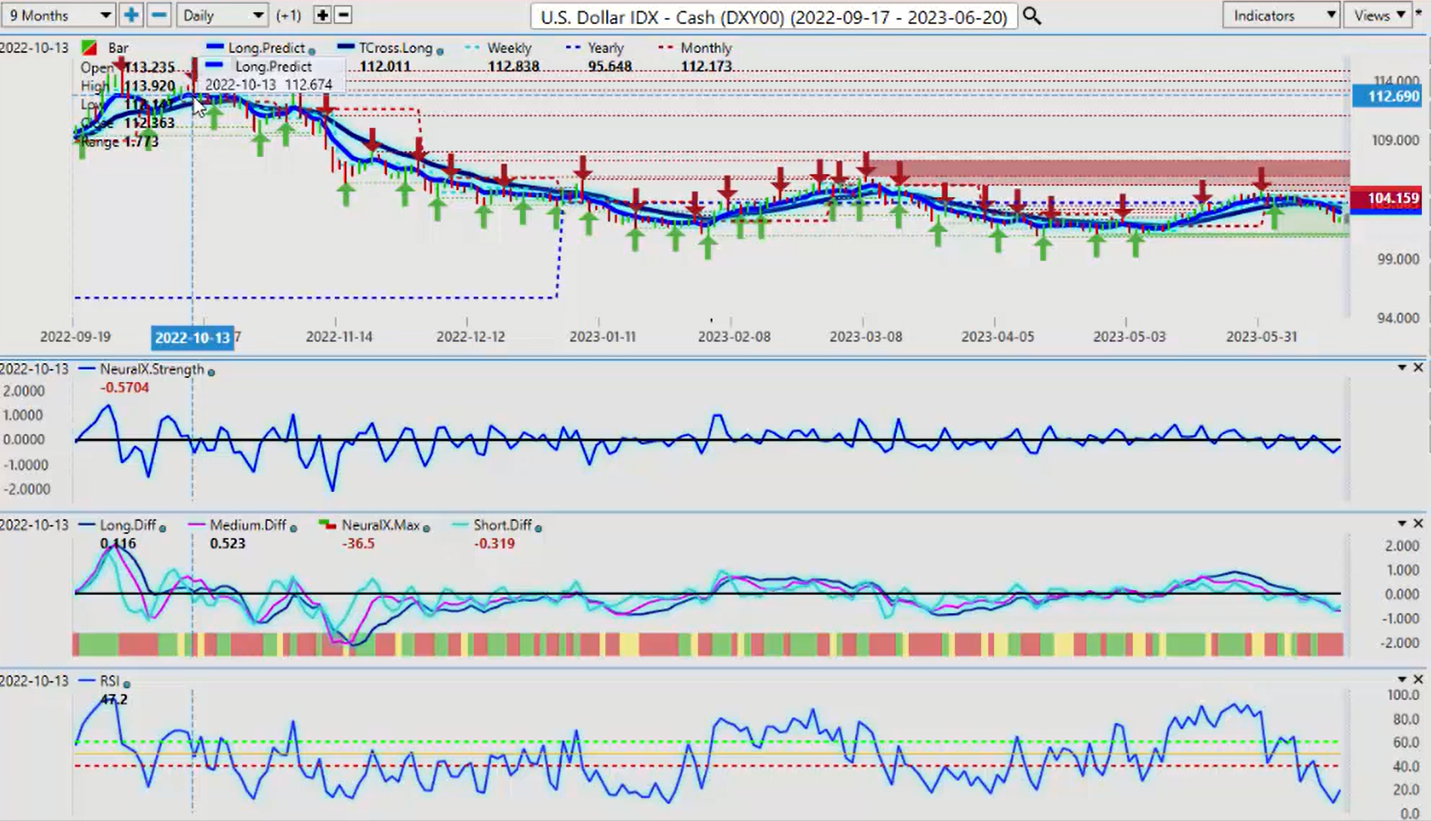Click the U.S. Dollar IDX symbol field

(x=774, y=16)
